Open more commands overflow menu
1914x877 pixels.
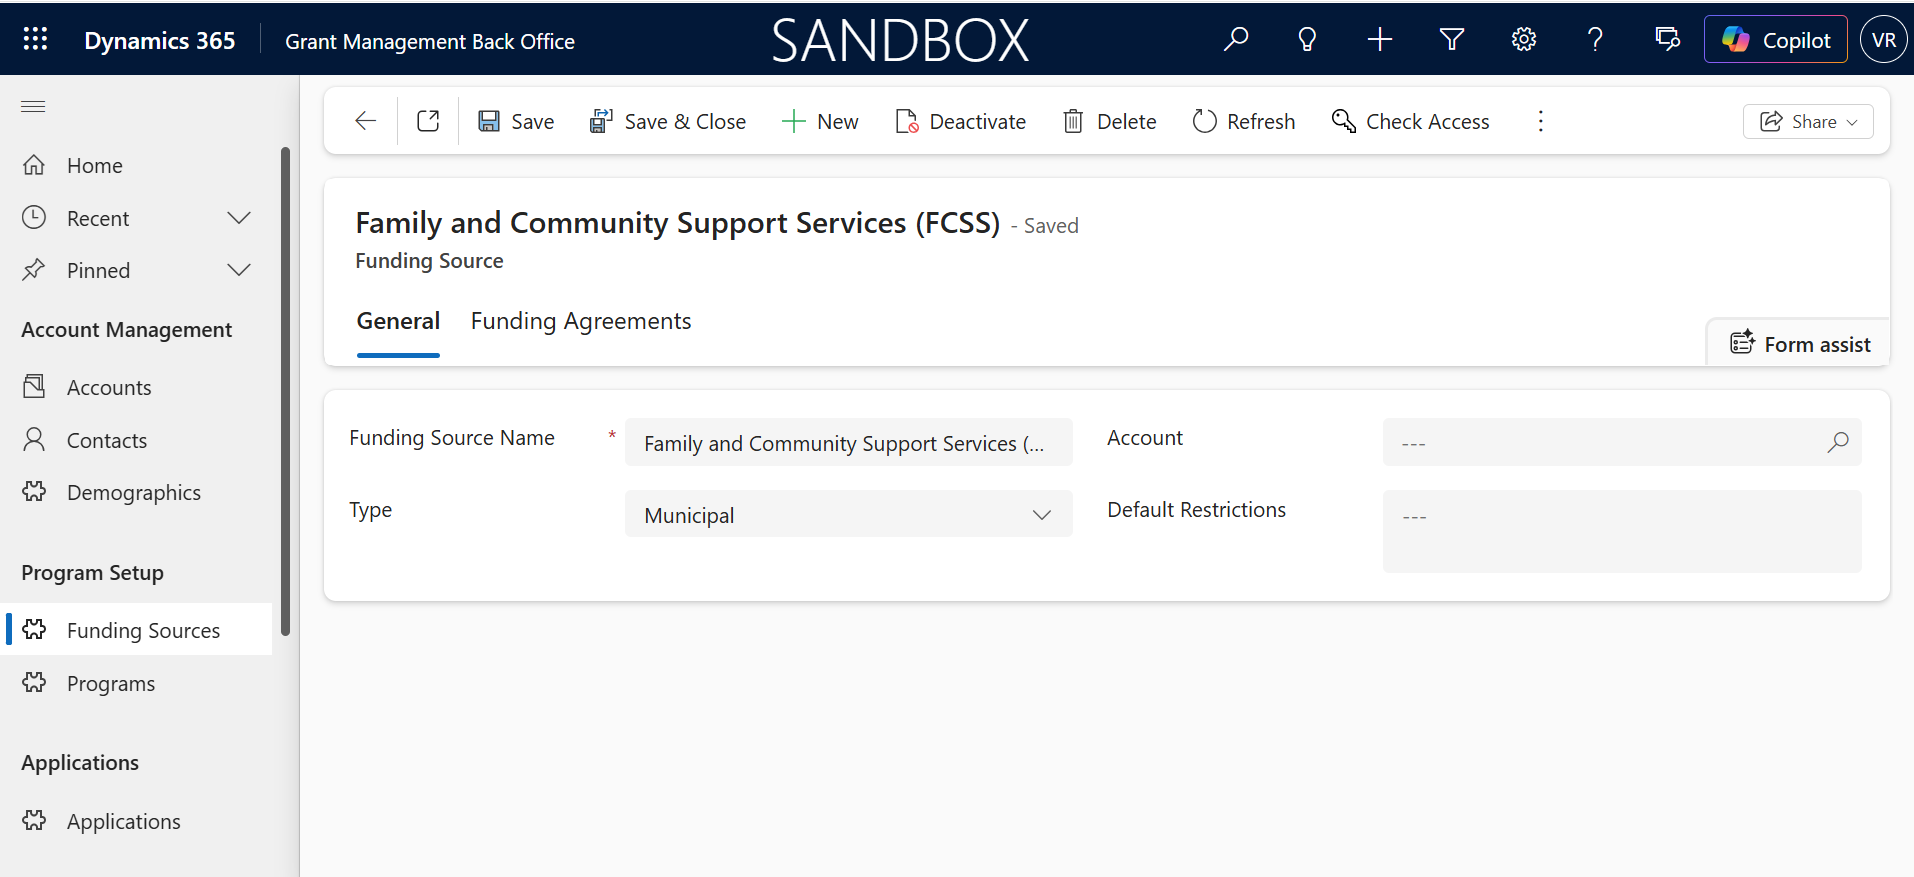point(1540,121)
